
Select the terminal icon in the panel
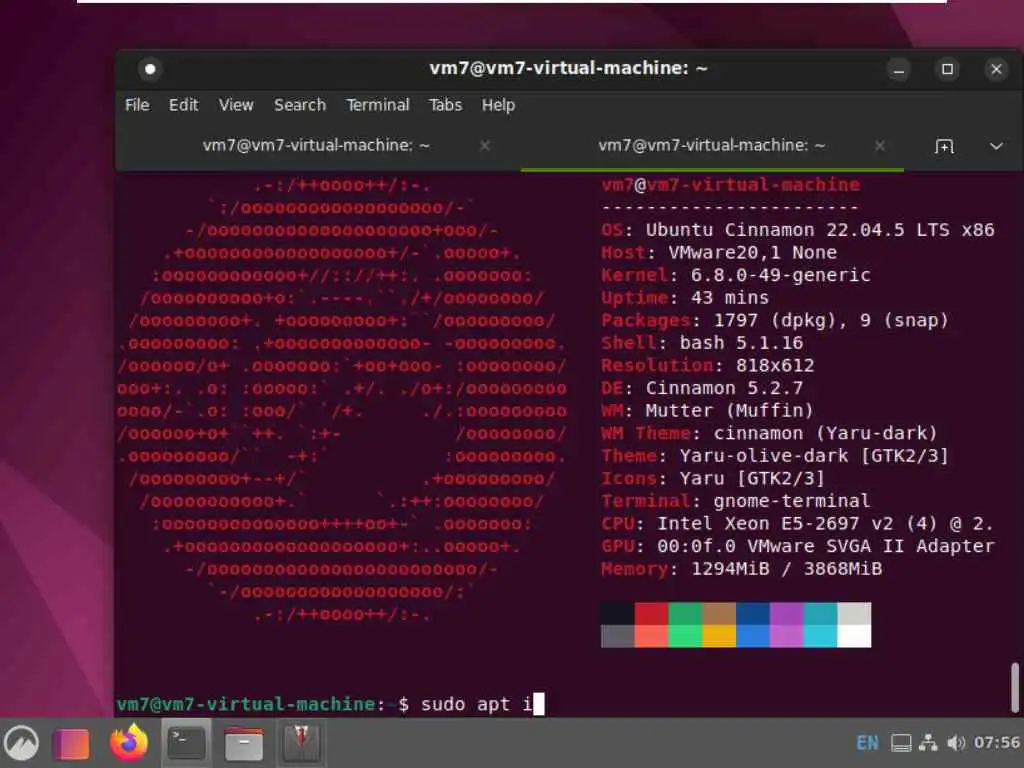point(186,743)
